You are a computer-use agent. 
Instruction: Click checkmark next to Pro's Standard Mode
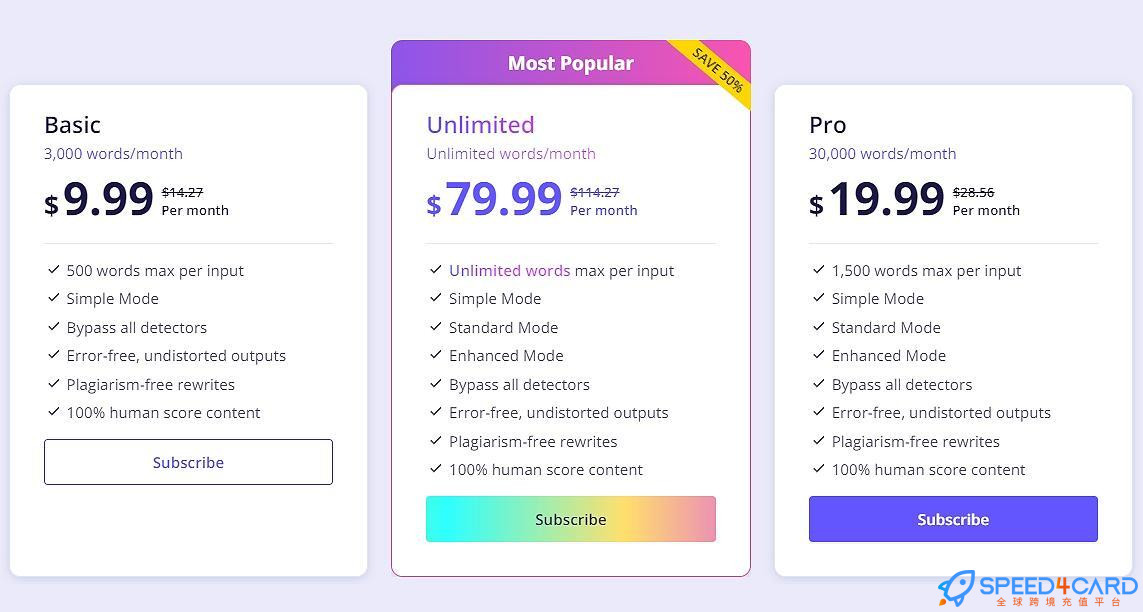coord(819,326)
